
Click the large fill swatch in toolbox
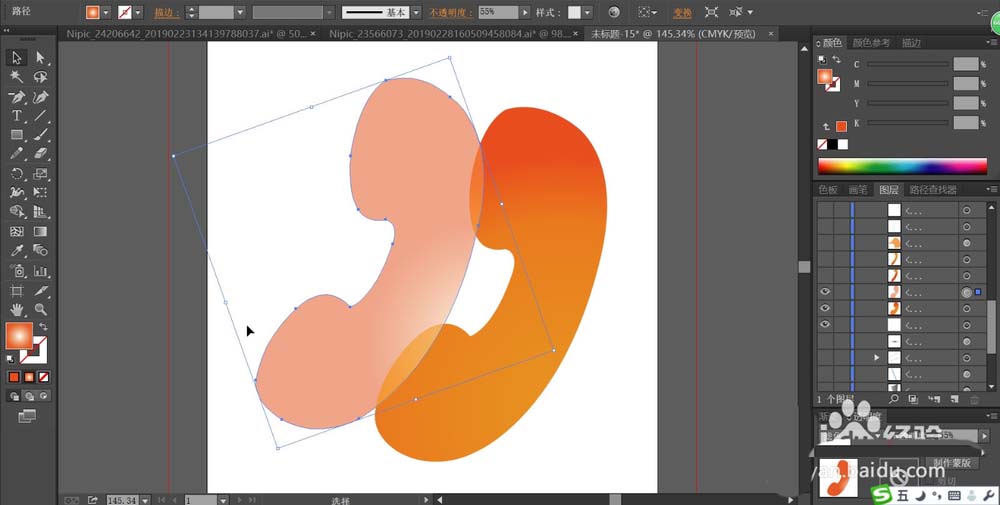pos(19,335)
